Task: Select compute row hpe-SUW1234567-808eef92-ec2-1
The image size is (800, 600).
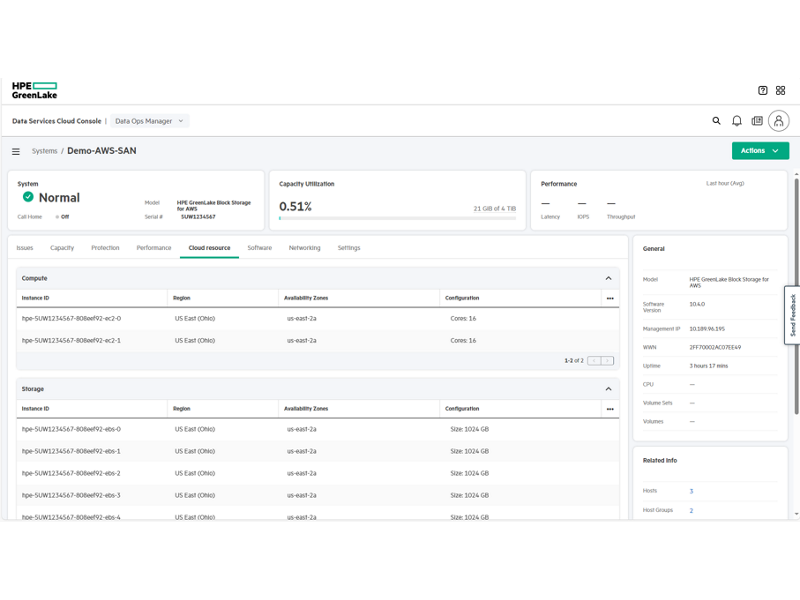Action: point(318,340)
